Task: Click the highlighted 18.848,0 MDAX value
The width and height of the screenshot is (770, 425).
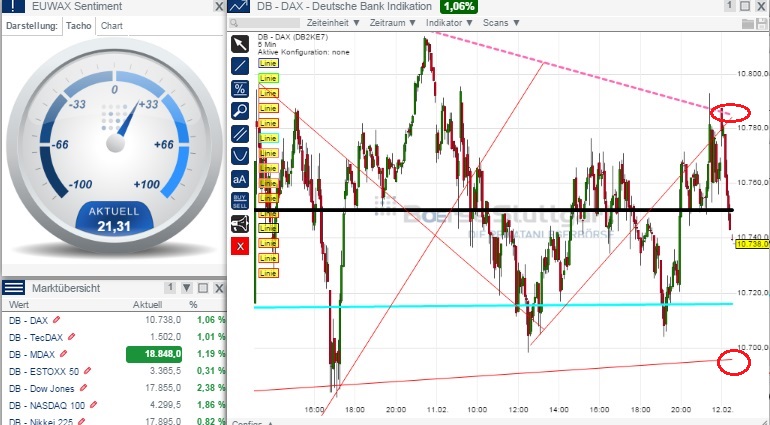Action: point(154,354)
